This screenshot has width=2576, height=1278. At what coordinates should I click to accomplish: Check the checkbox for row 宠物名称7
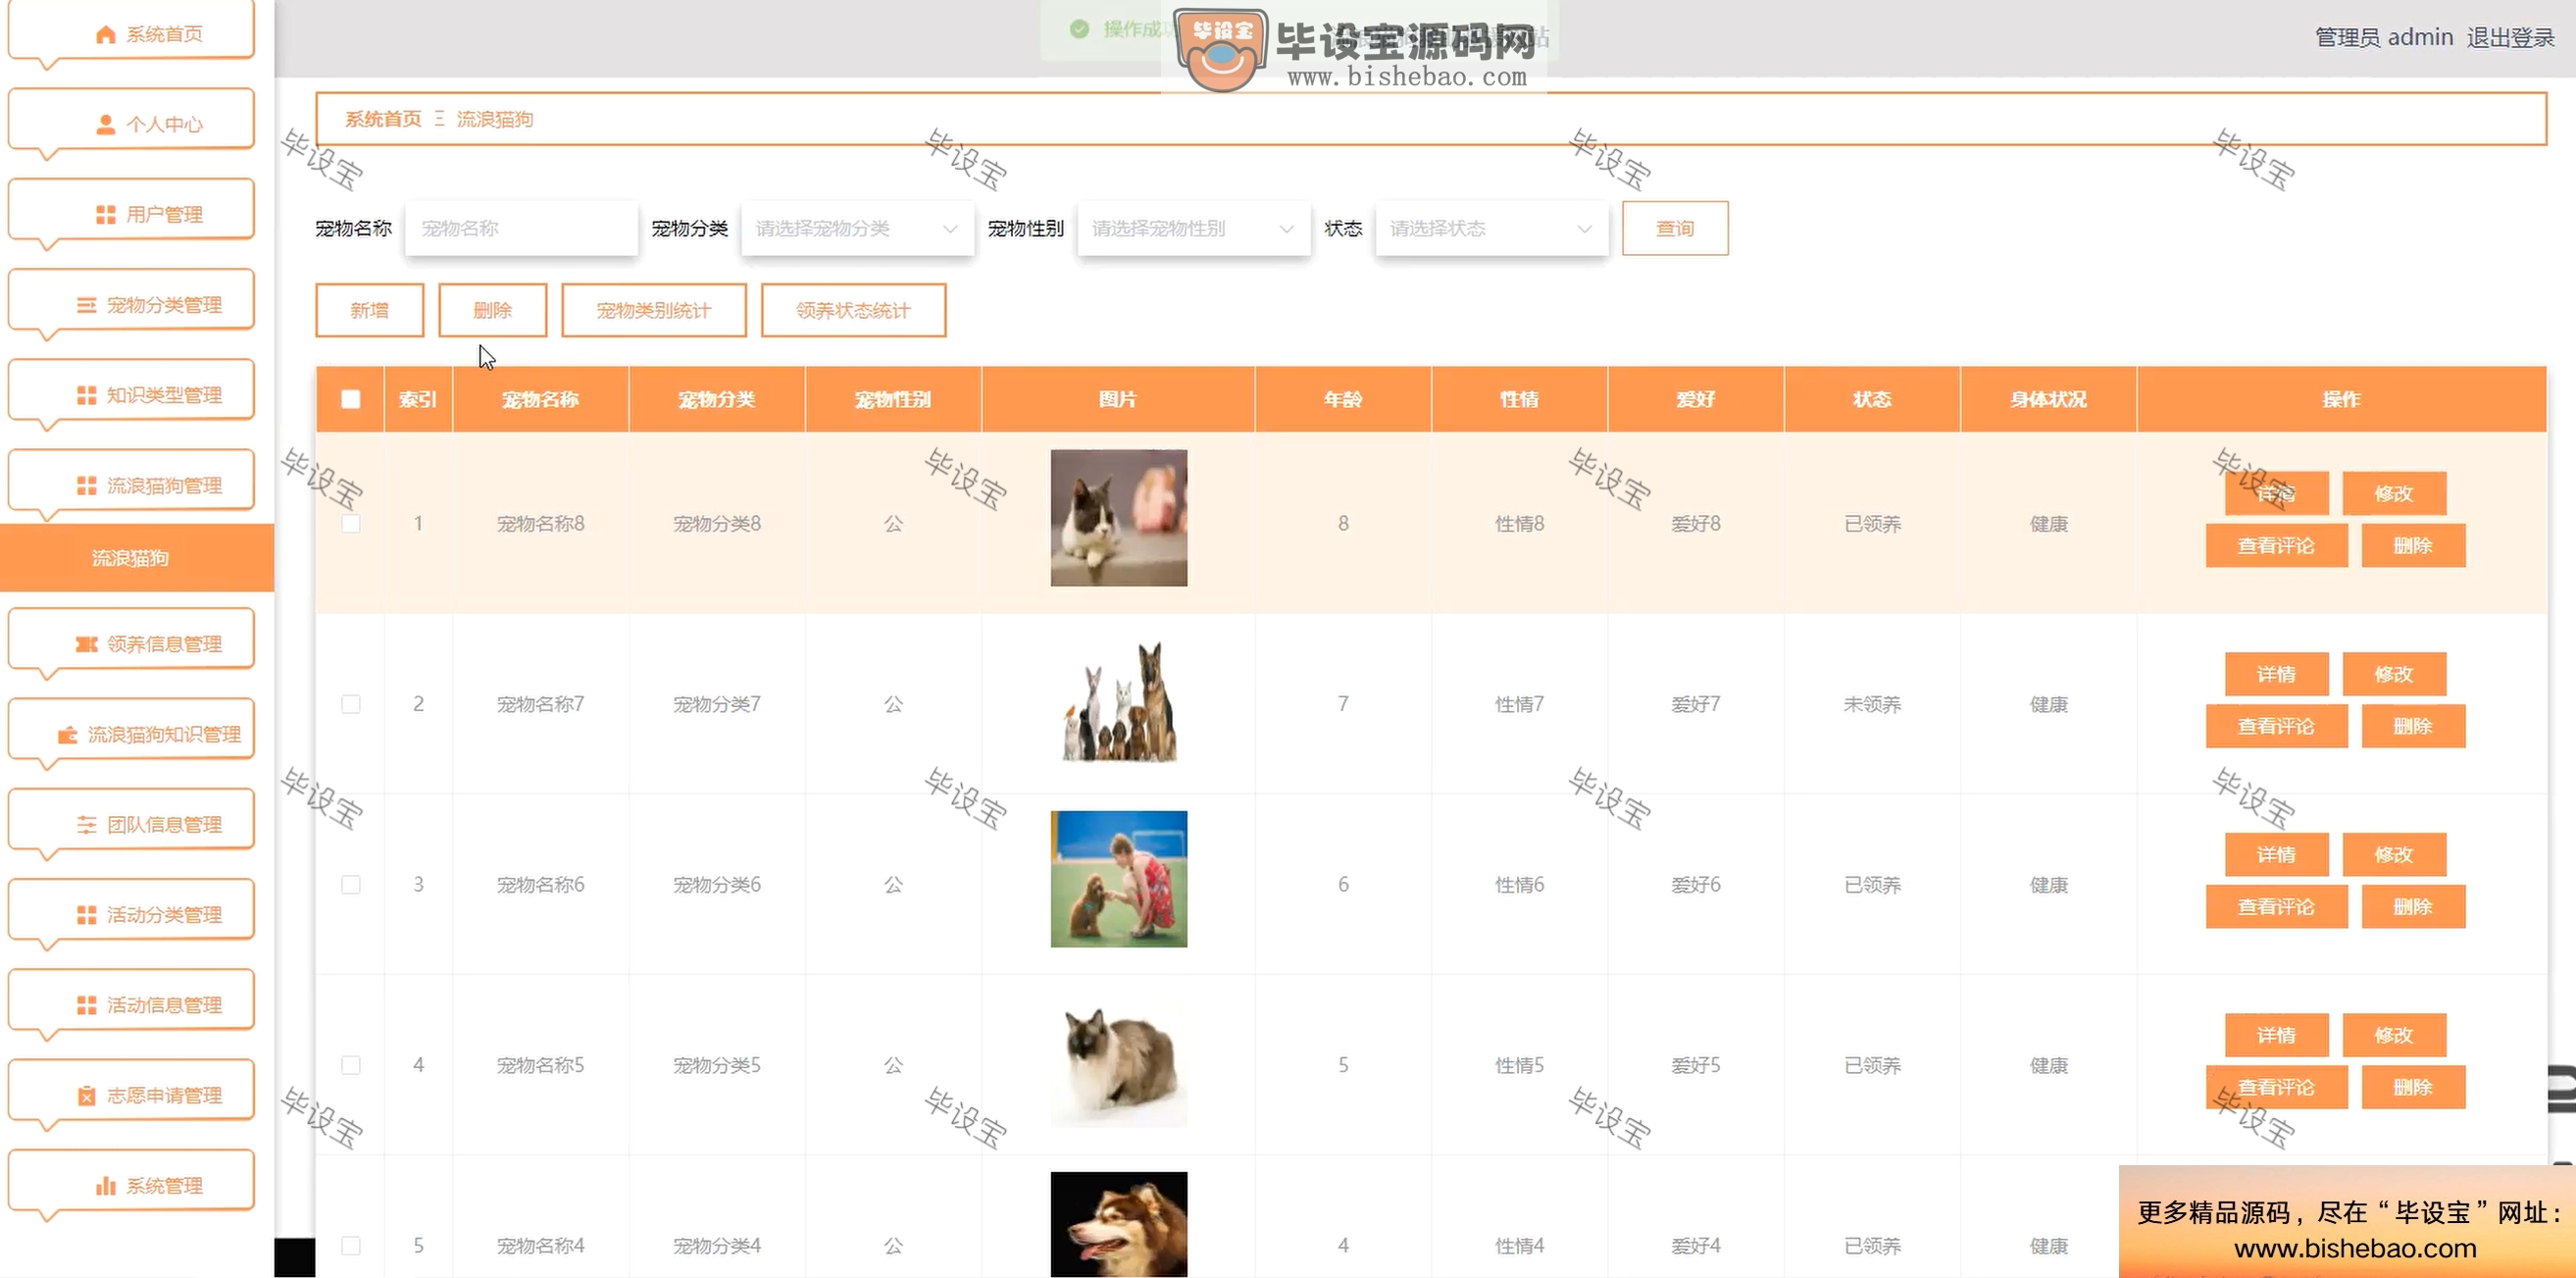(351, 704)
